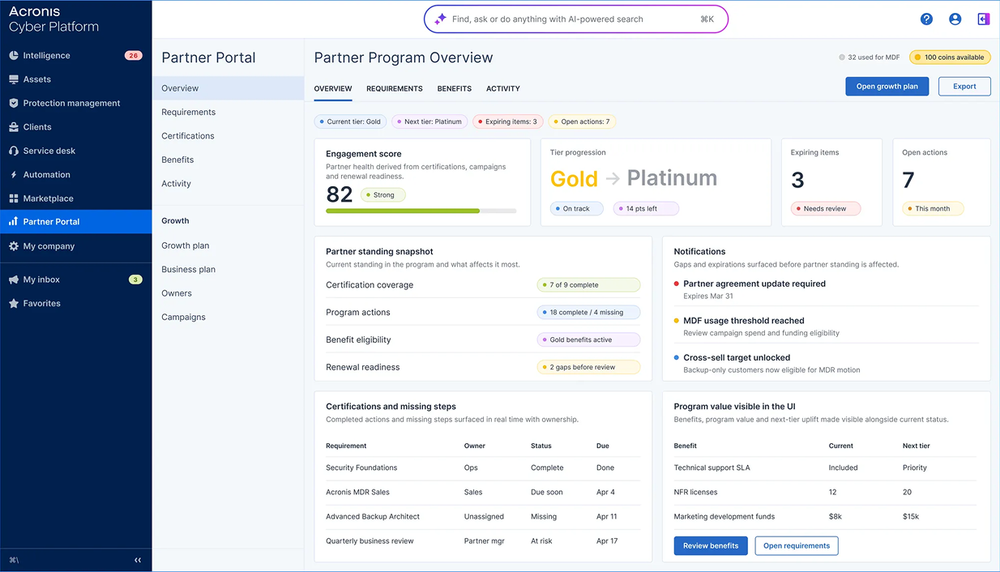Click the Automation lightning bolt icon
The image size is (1000, 572).
[x=13, y=175]
